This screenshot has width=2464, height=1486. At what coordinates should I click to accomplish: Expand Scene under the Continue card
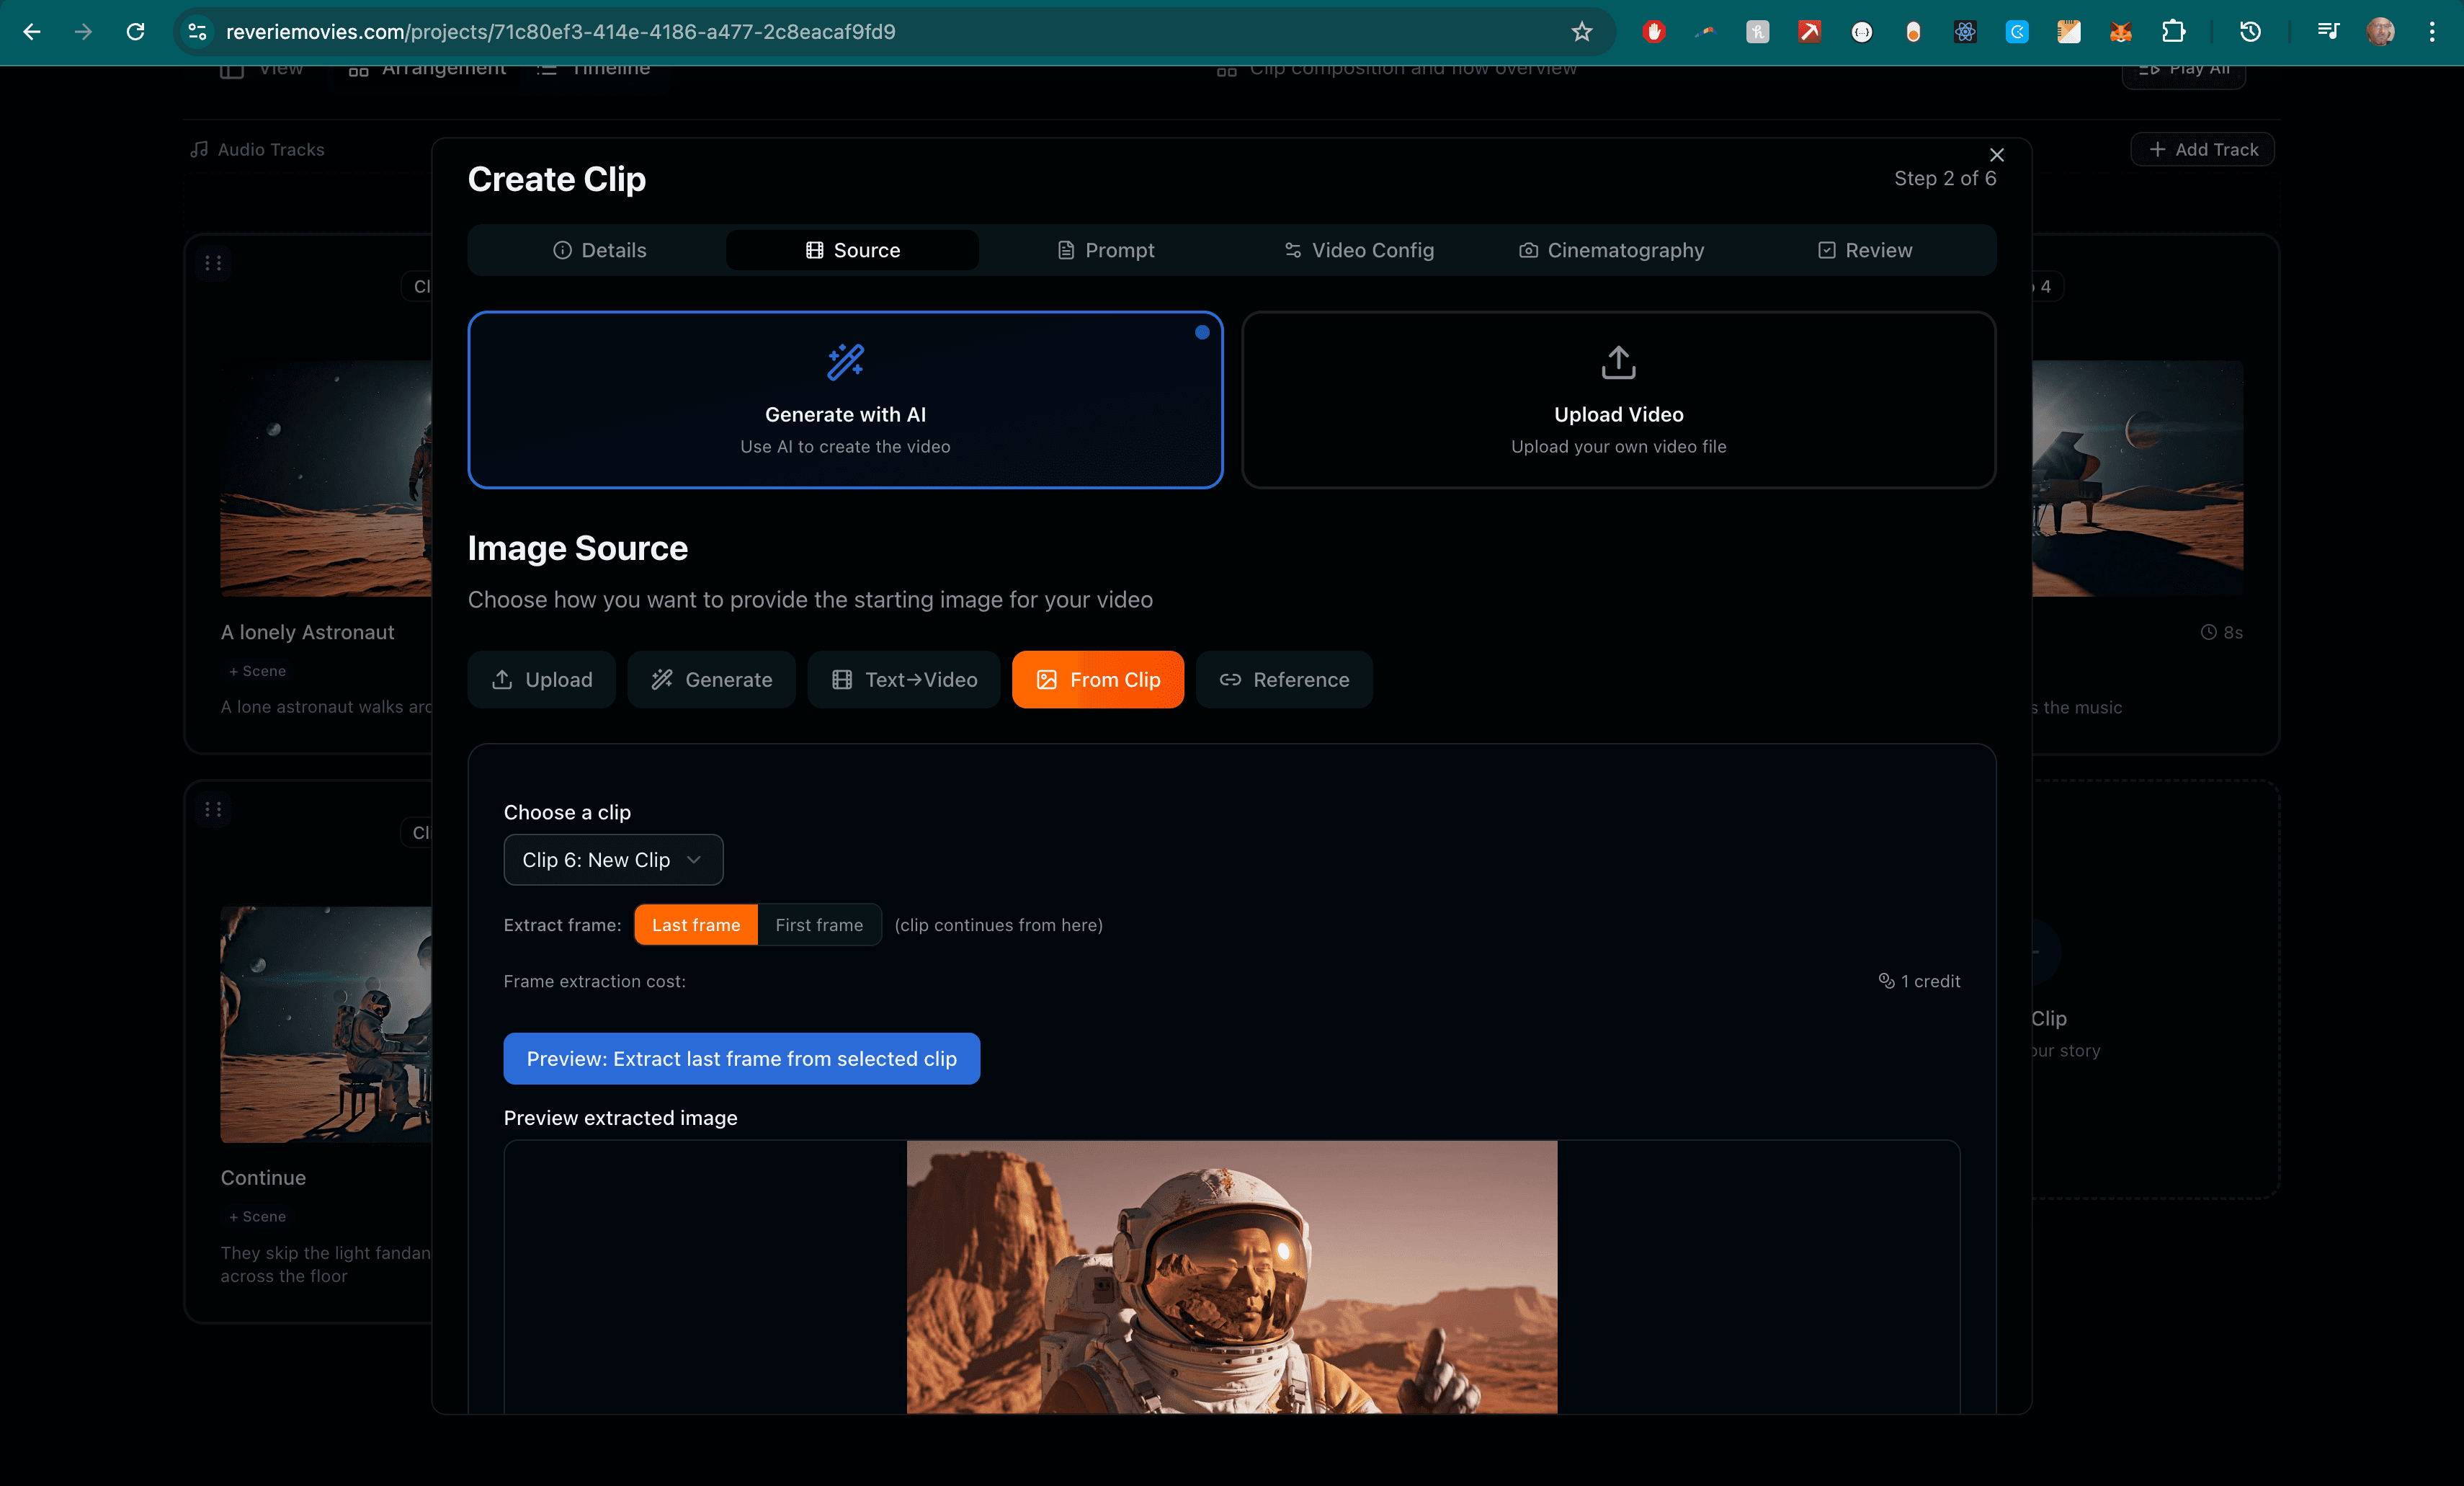(x=257, y=1217)
